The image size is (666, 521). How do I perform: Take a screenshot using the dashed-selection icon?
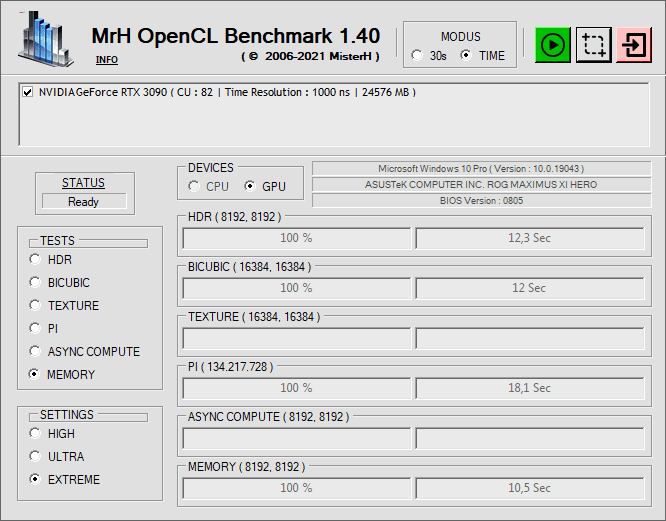(x=593, y=45)
